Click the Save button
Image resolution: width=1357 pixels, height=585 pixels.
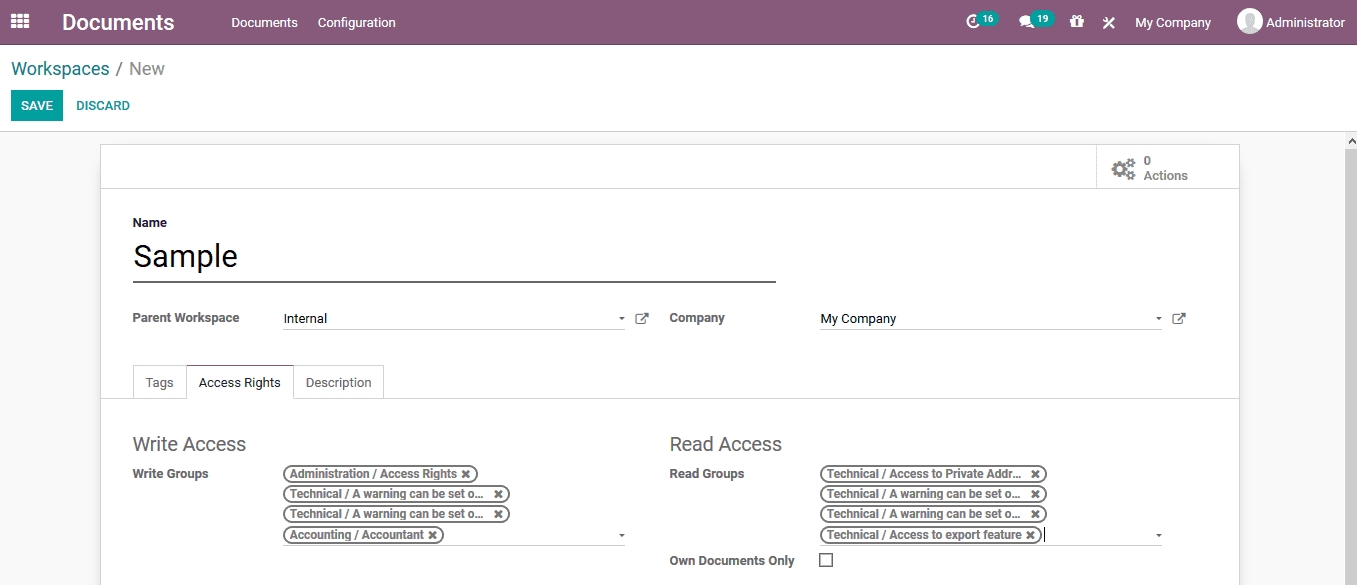37,106
